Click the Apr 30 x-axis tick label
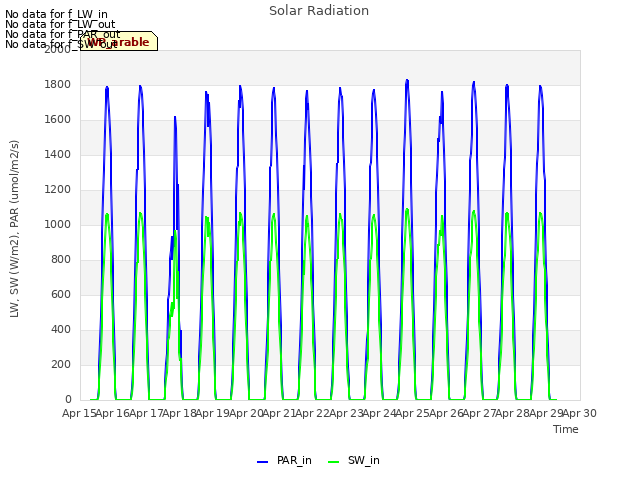Screen dimensions: 640x480 (580, 413)
